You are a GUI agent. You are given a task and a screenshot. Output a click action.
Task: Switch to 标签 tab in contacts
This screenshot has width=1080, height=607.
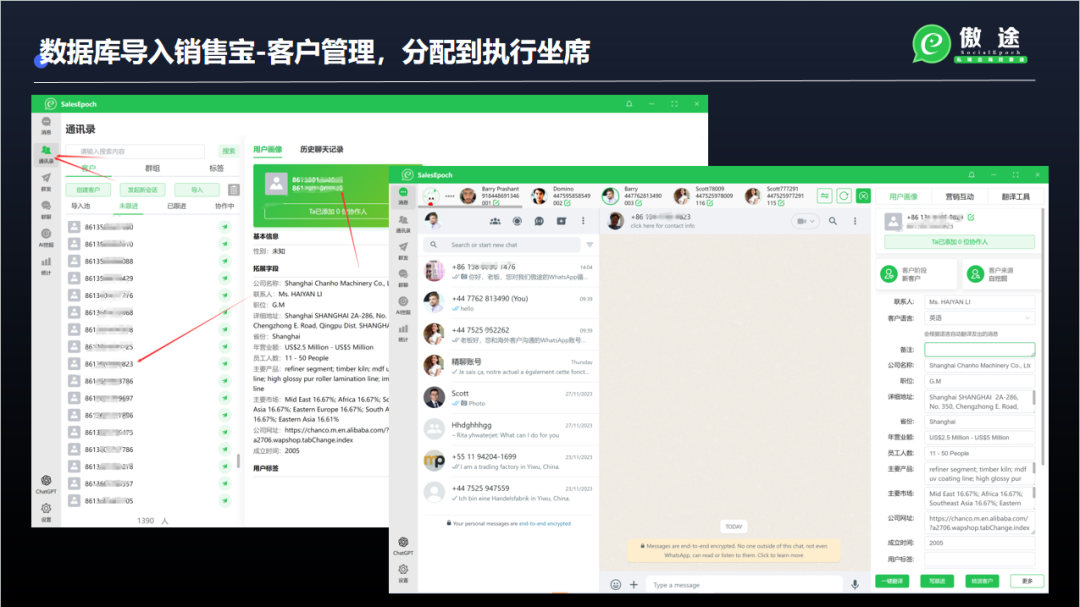tap(216, 168)
